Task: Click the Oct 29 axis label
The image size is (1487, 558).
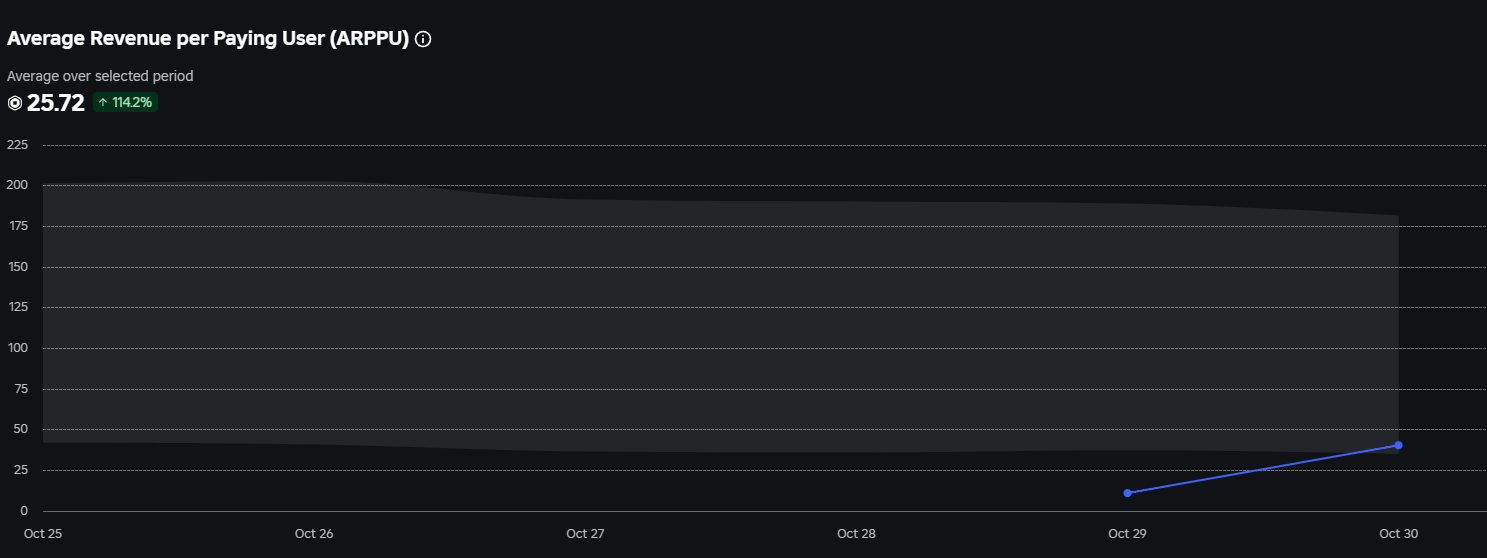Action: (1127, 534)
